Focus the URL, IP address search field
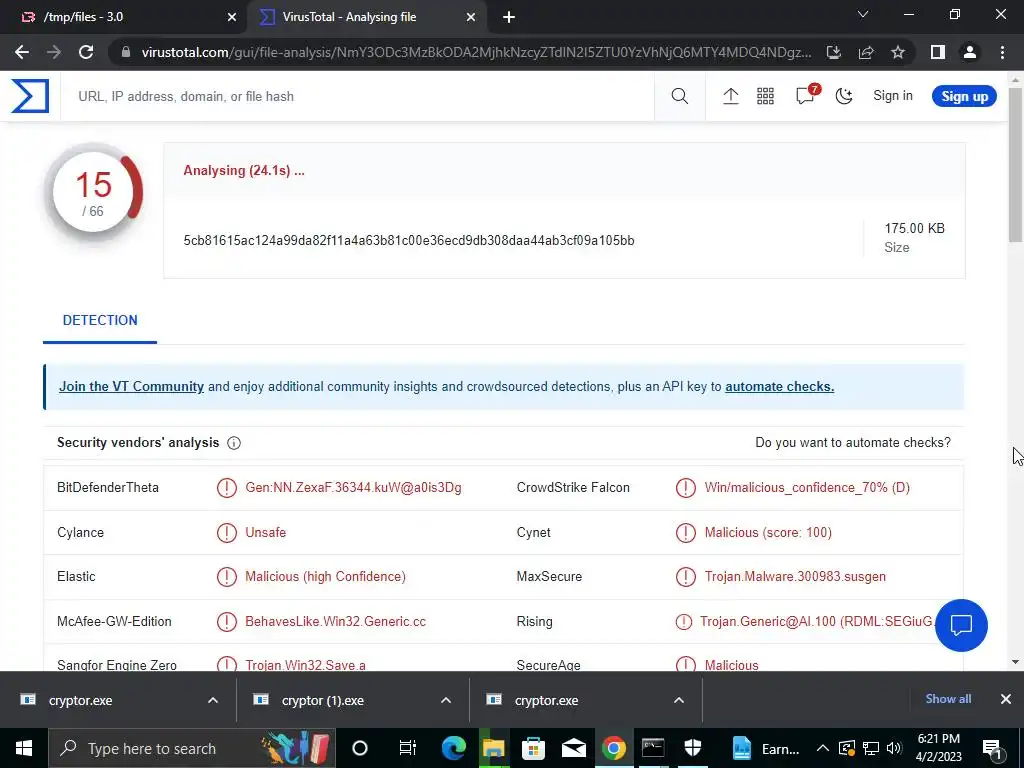 (x=357, y=96)
